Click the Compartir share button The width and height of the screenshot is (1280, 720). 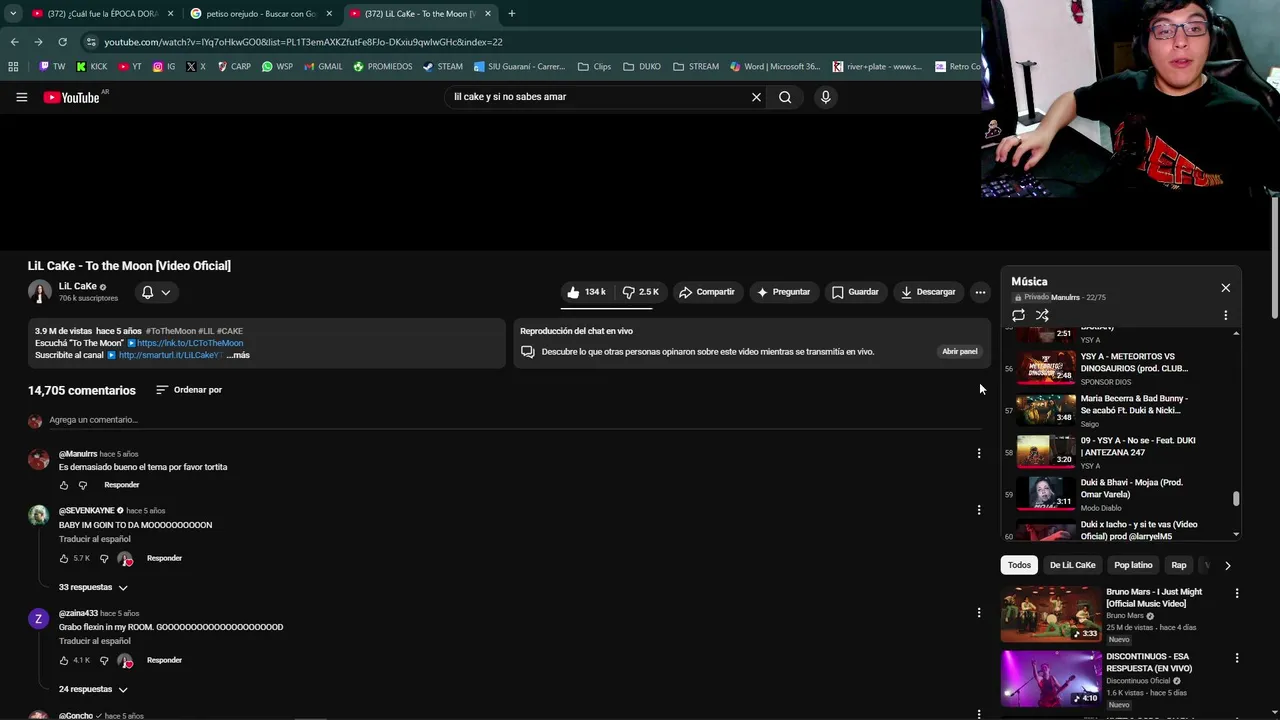tap(707, 292)
